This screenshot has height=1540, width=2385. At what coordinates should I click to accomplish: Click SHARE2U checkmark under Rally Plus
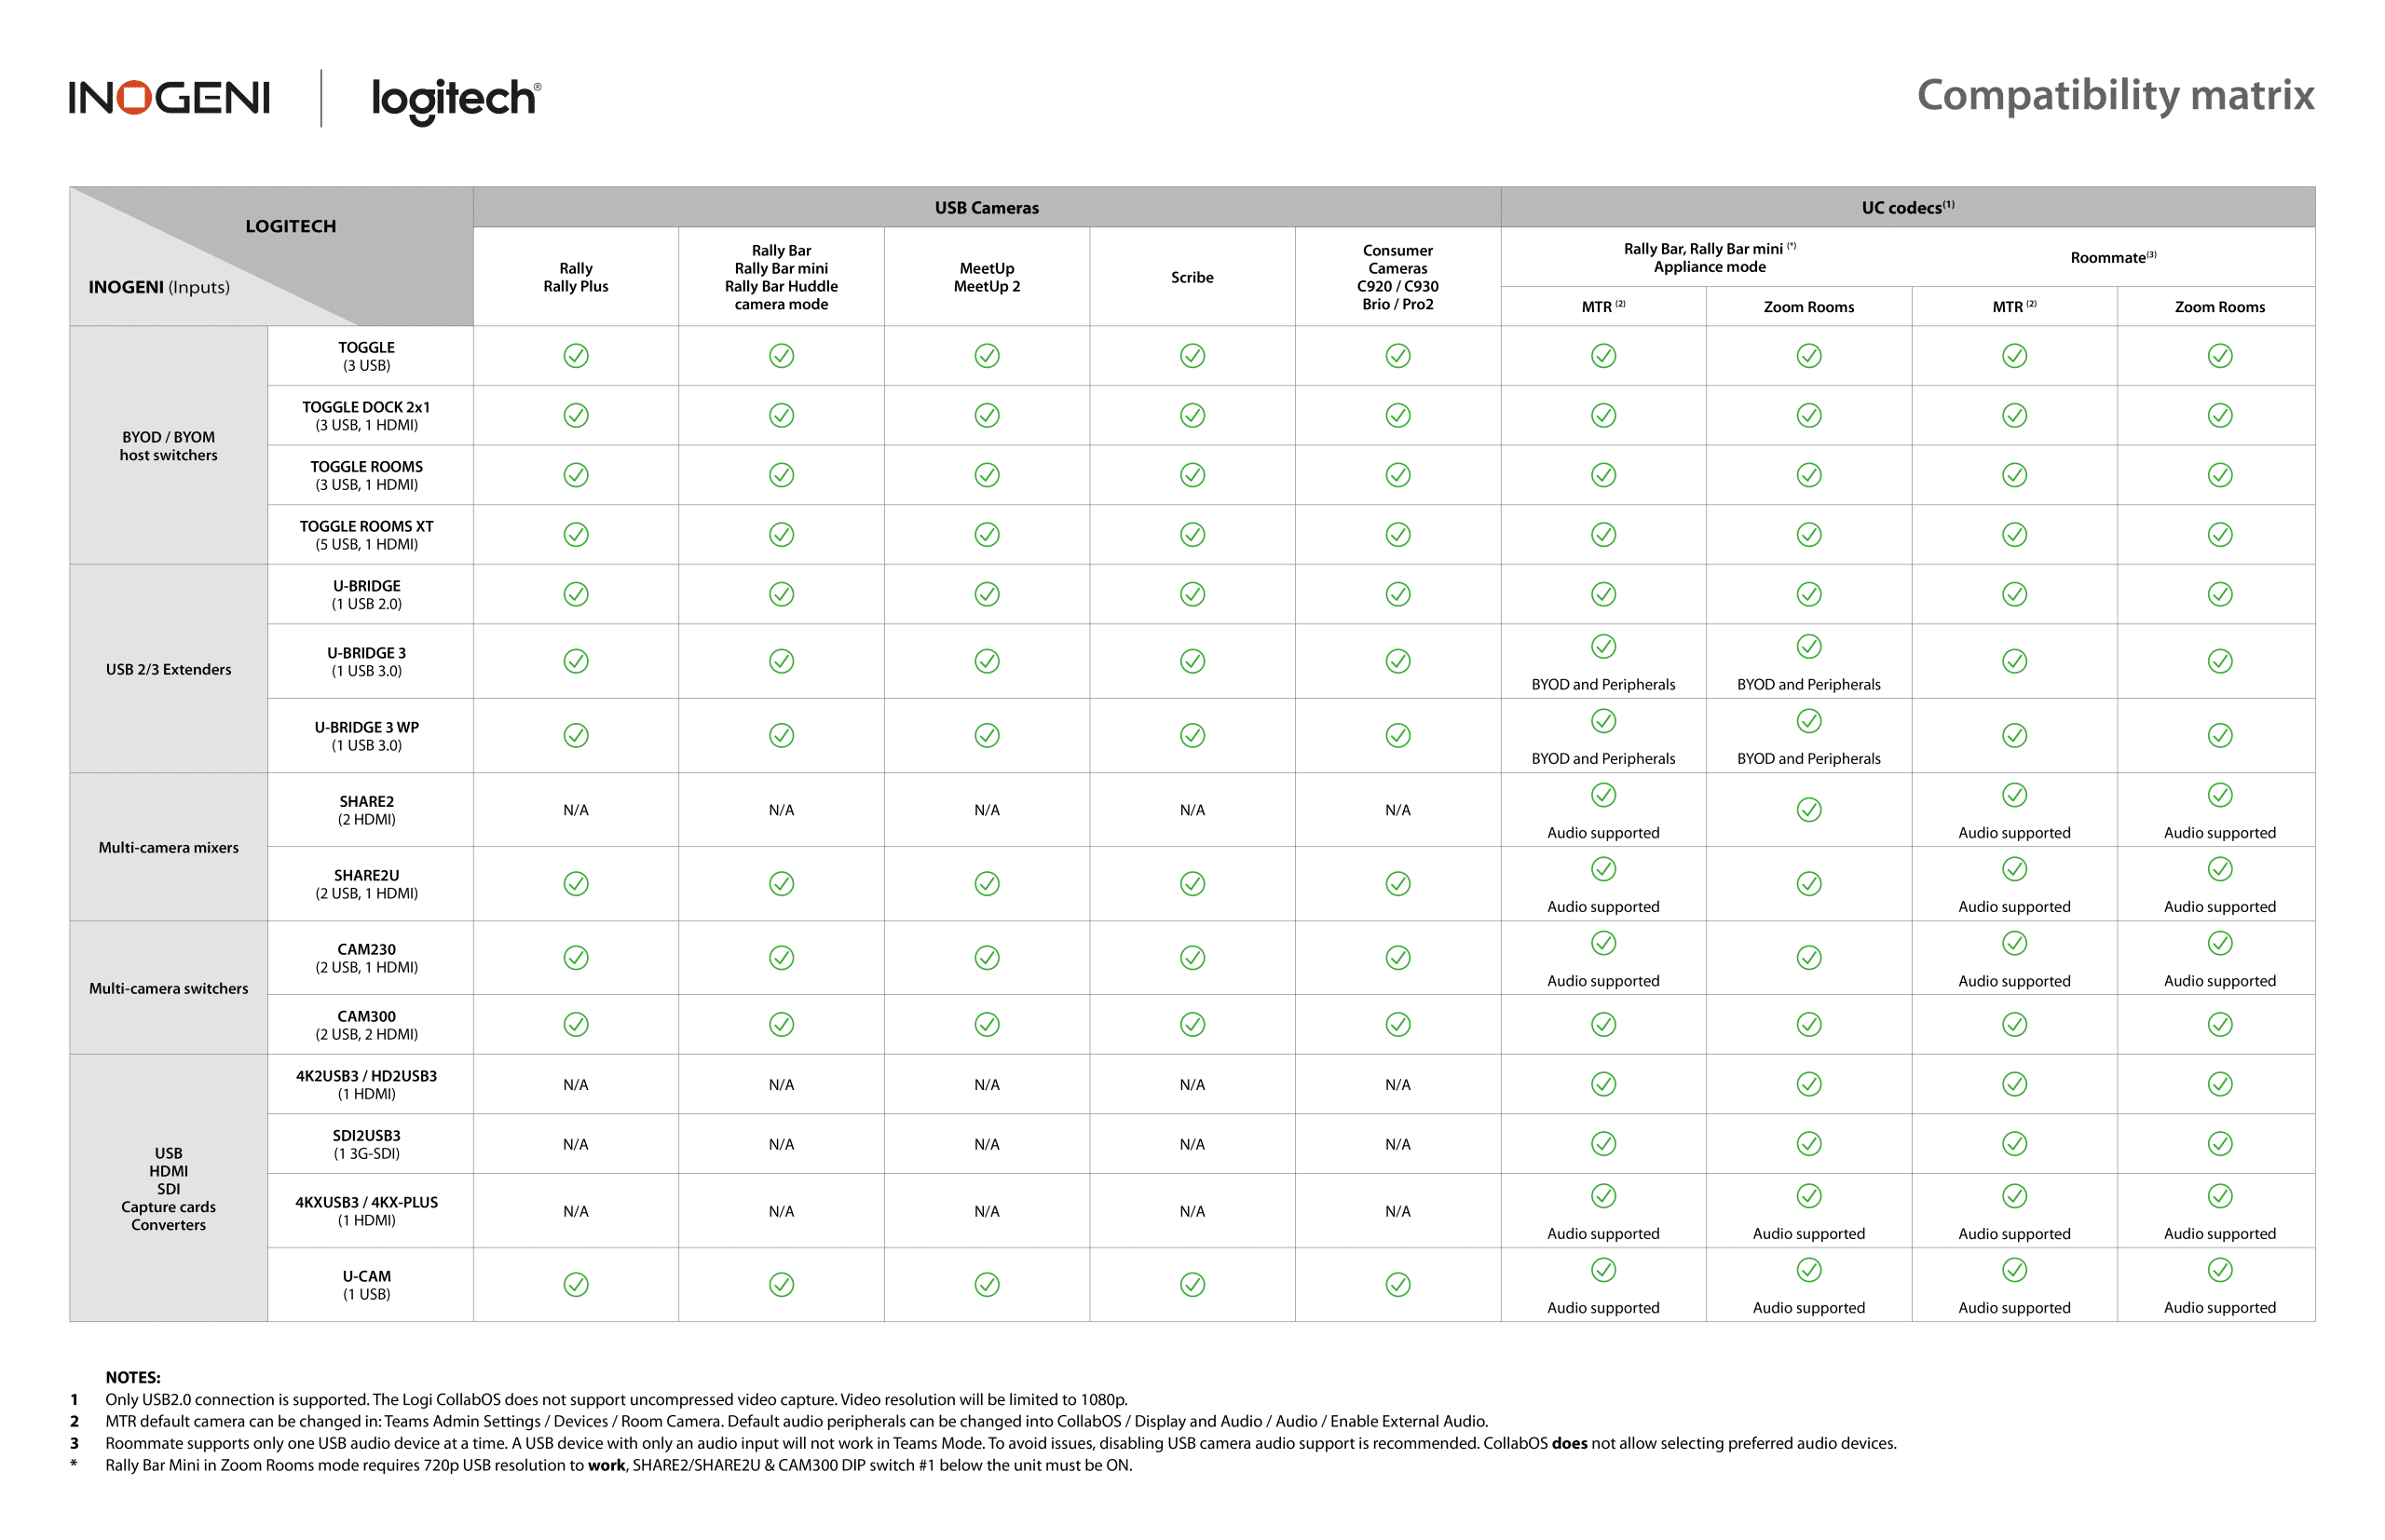576,884
